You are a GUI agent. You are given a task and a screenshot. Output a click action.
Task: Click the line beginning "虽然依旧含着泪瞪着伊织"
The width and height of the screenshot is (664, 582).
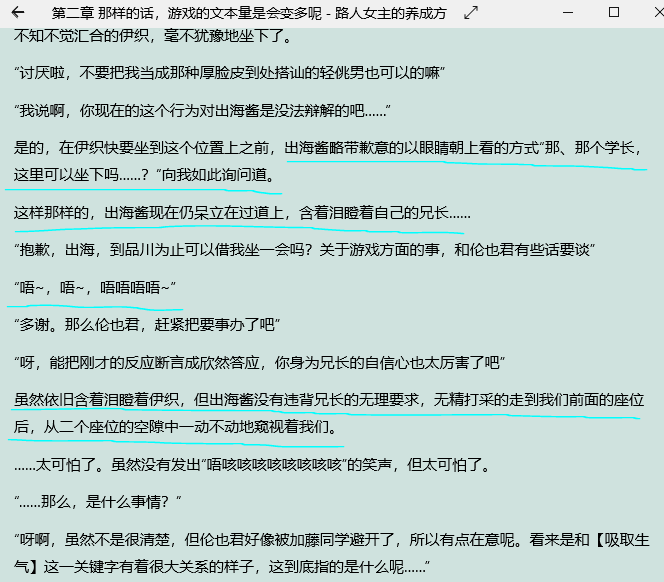tap(329, 400)
